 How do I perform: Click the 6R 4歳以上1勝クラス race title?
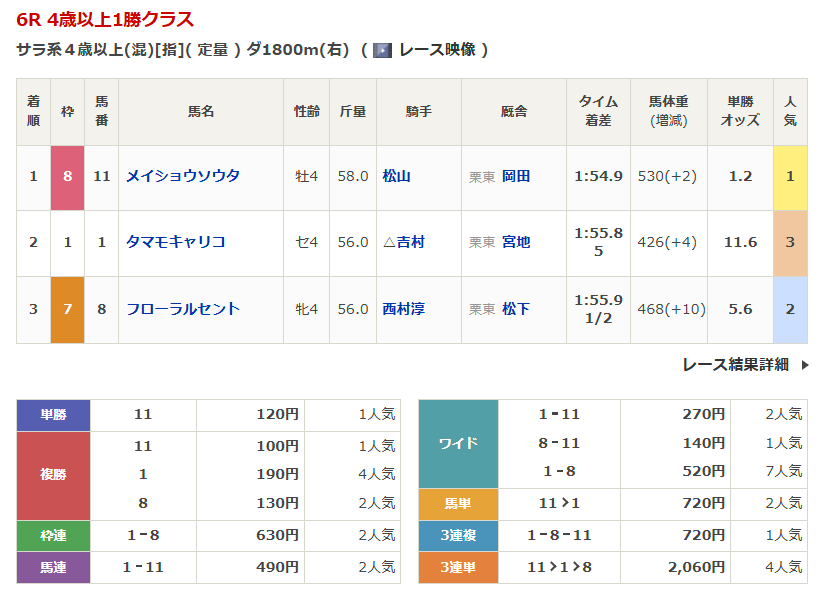[x=105, y=19]
